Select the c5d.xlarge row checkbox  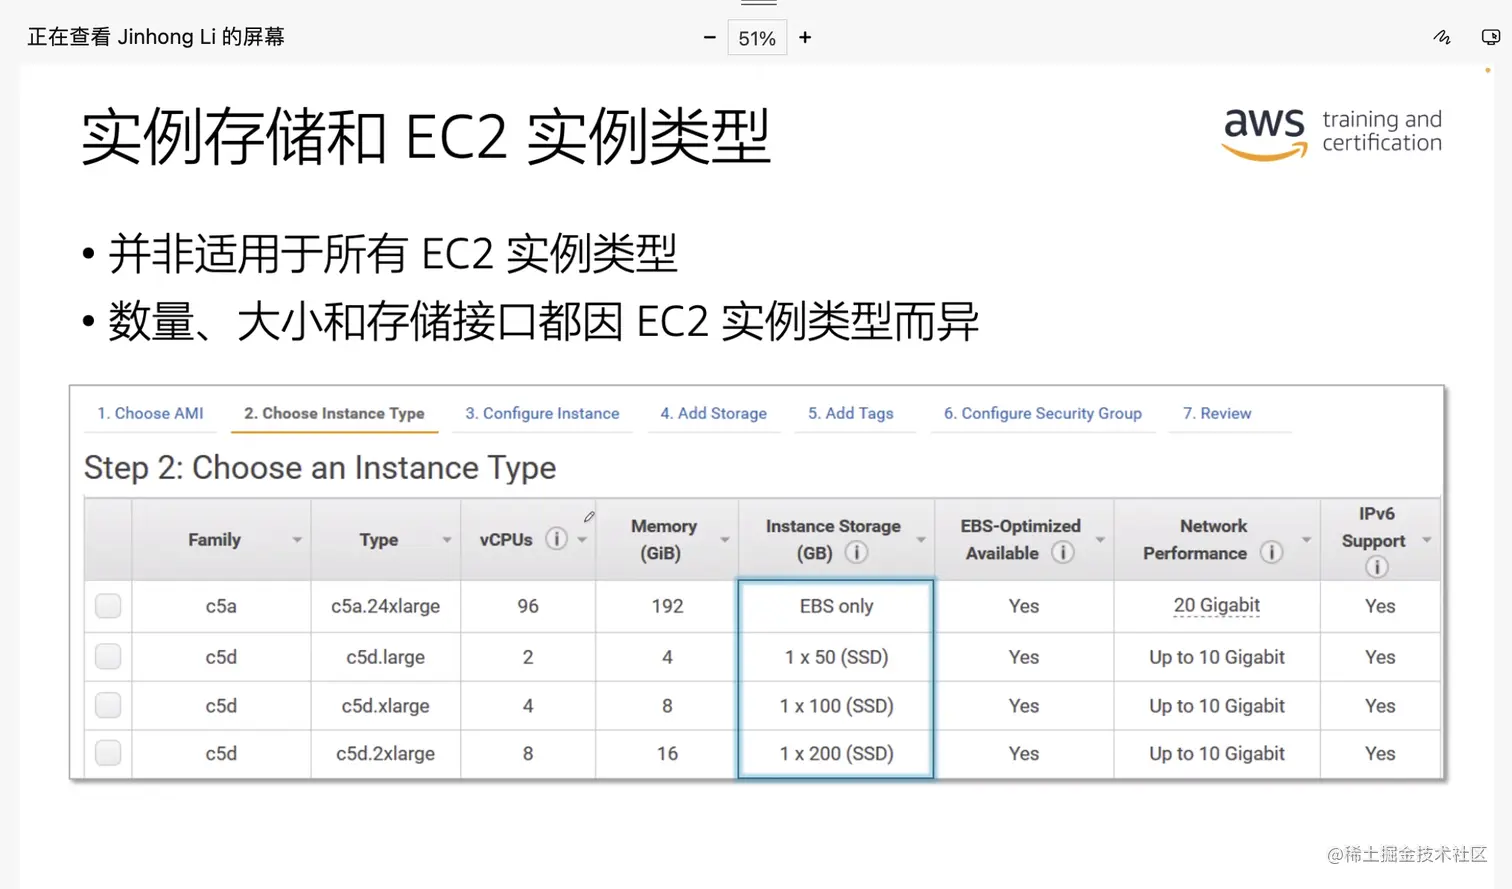[108, 706]
